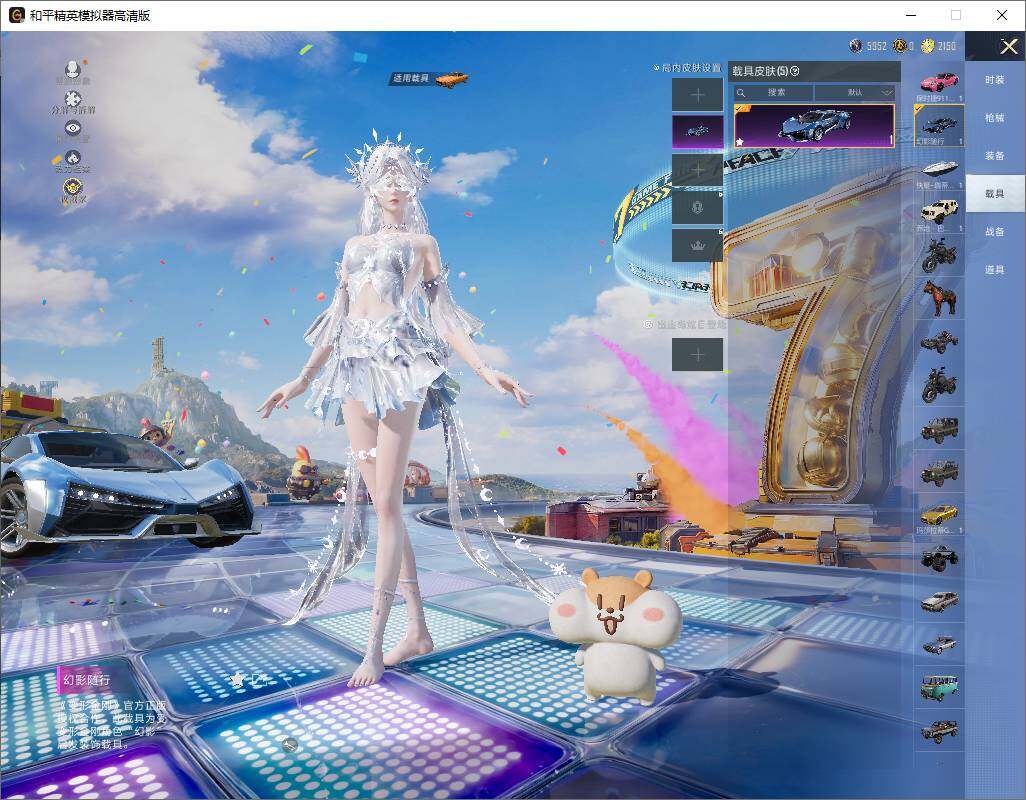This screenshot has height=800, width=1026.
Task: Close the emulator window
Action: [1002, 15]
